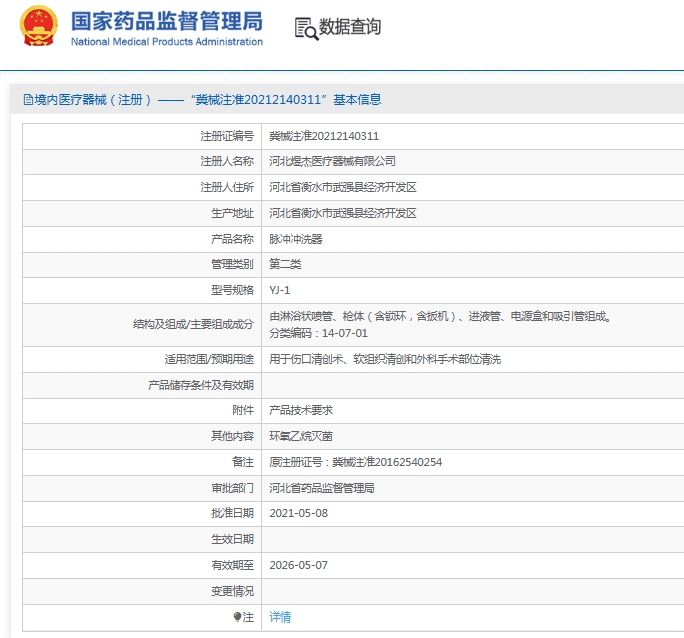
Task: Click the 生产地址 address value
Action: pyautogui.click(x=343, y=213)
